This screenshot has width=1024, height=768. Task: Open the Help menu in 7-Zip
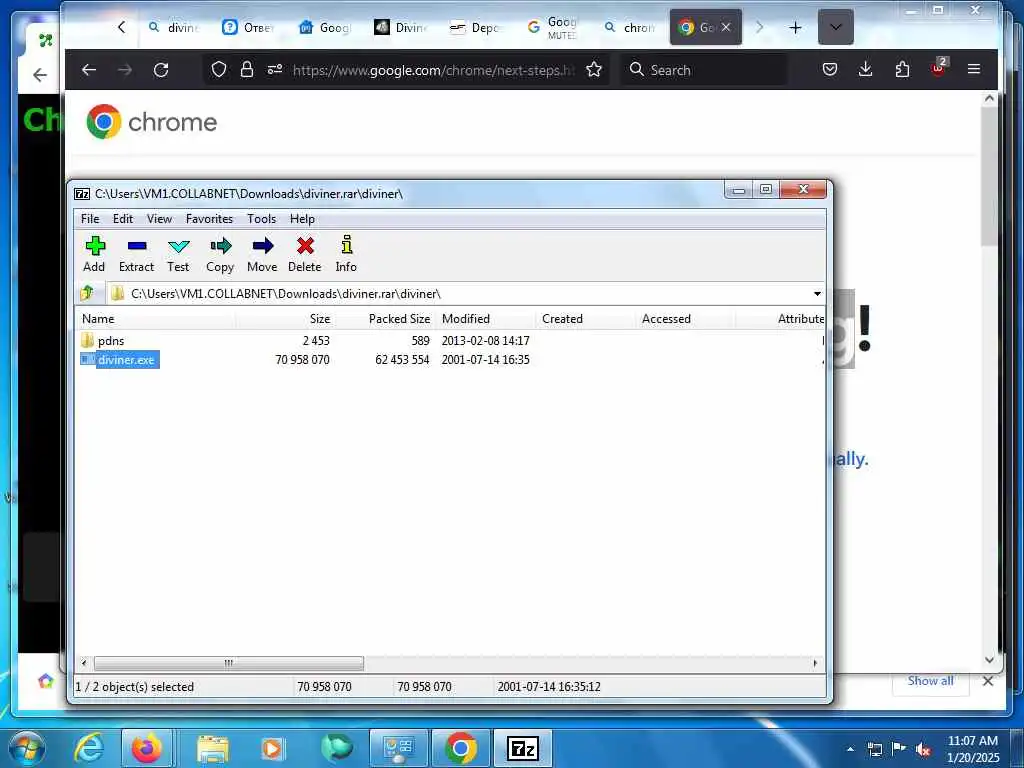coord(302,219)
